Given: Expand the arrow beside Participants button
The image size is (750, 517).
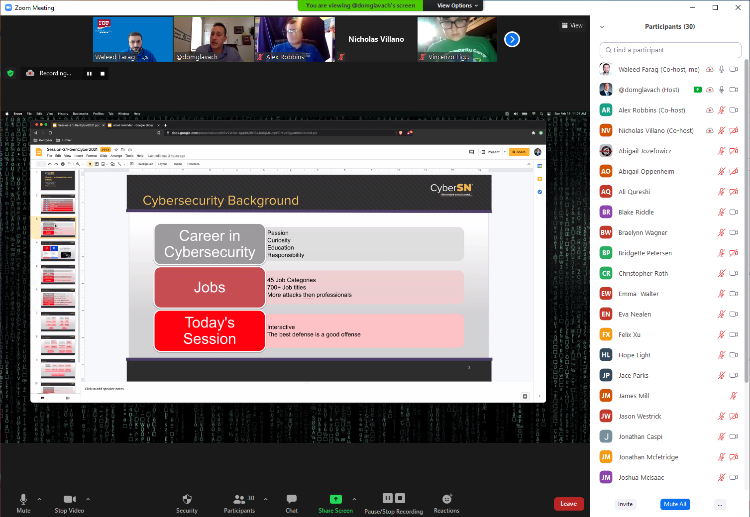Looking at the screenshot, I should click(x=265, y=499).
